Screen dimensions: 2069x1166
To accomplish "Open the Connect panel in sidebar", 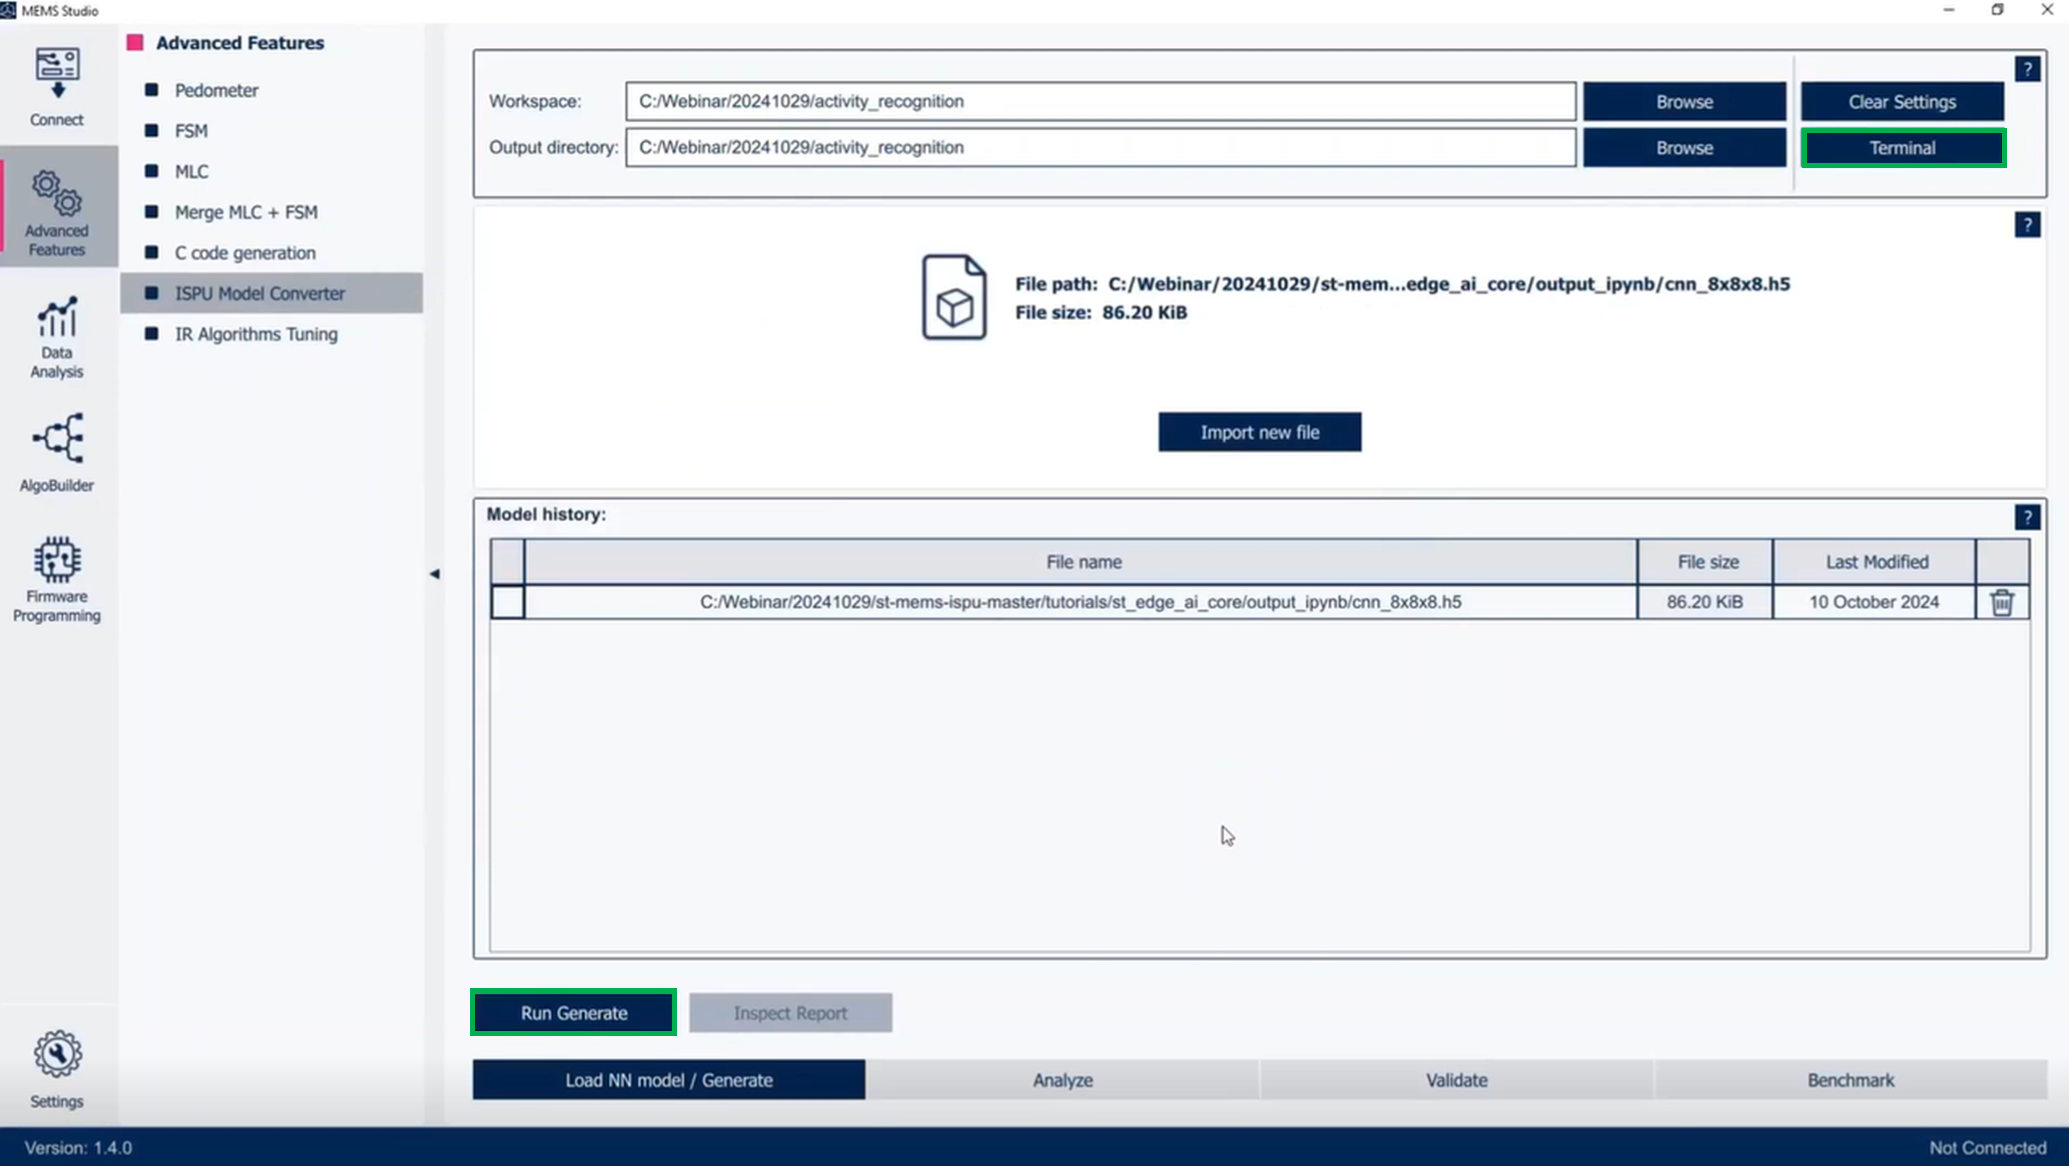I will (56, 85).
